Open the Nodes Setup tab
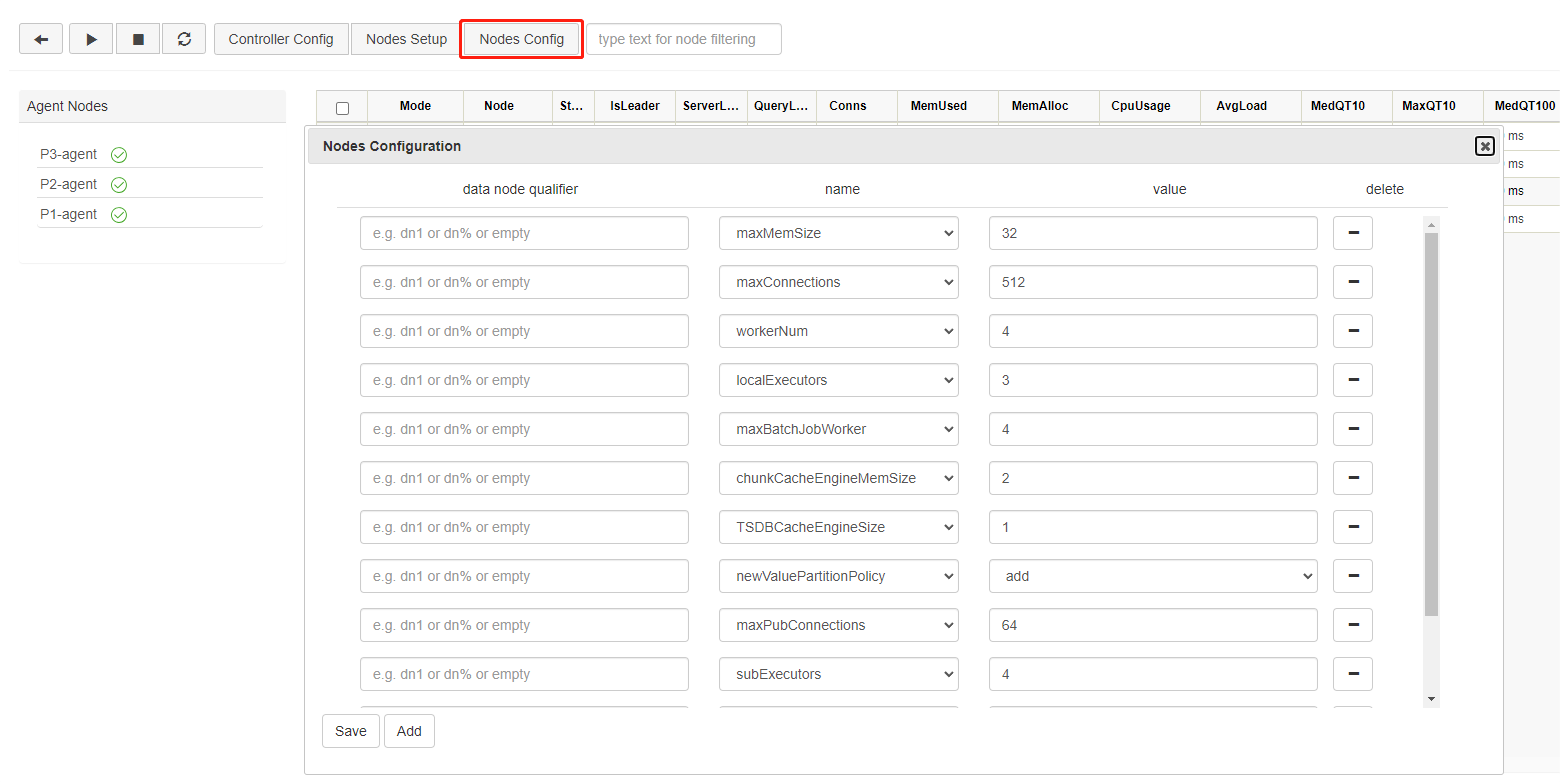 pos(406,39)
